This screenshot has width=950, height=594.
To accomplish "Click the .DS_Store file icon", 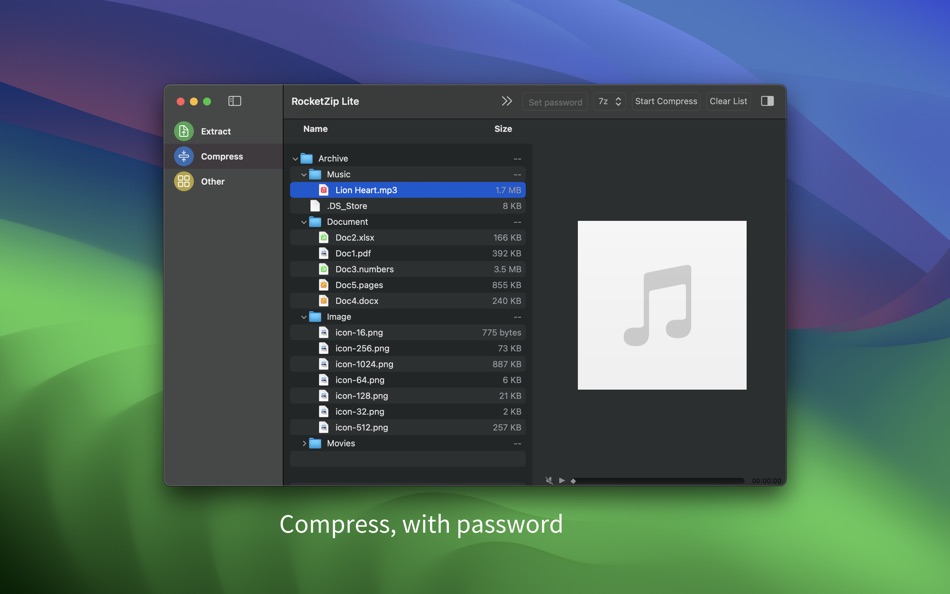I will coord(315,205).
